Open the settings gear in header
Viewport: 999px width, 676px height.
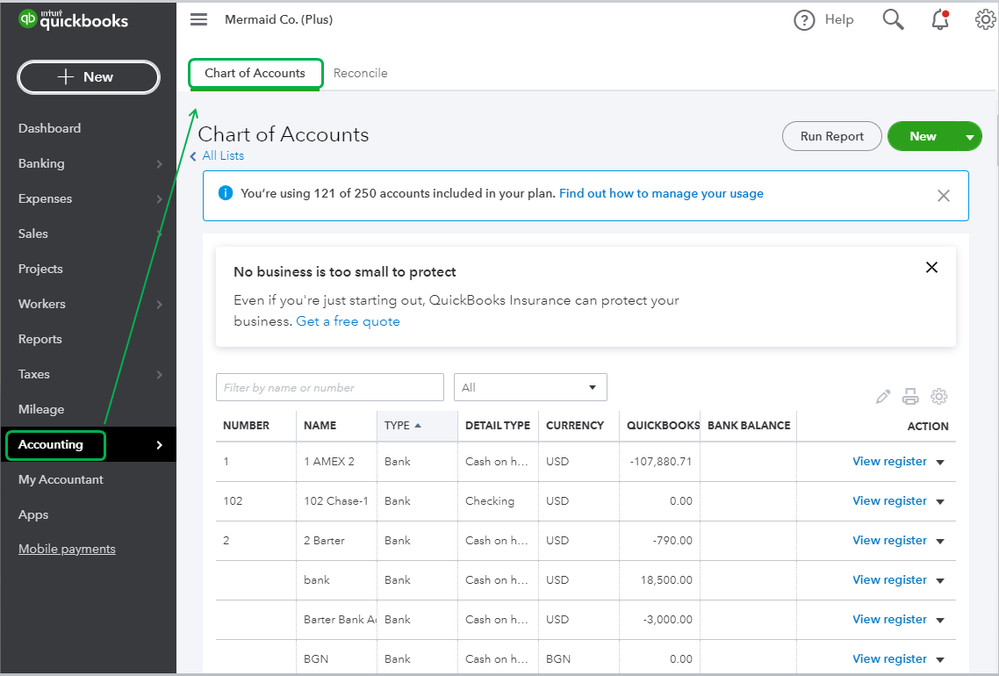985,20
